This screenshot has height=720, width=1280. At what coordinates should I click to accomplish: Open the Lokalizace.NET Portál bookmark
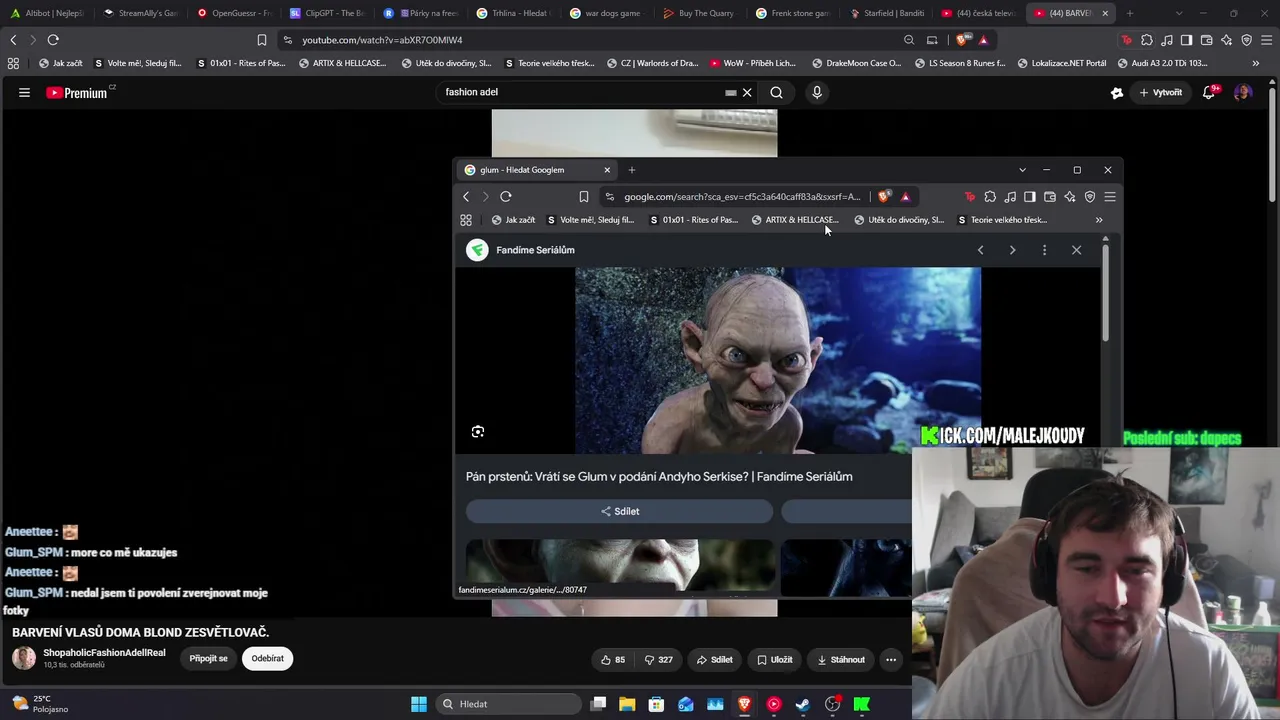(x=1061, y=63)
